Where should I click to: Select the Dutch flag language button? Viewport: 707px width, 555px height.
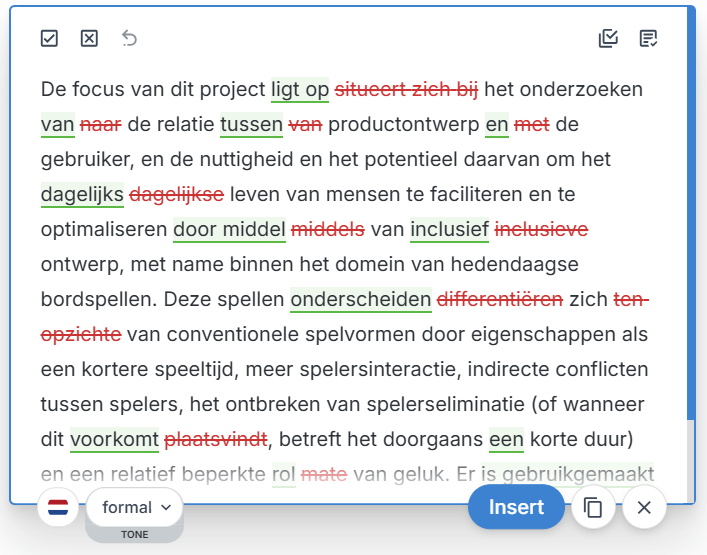(58, 508)
